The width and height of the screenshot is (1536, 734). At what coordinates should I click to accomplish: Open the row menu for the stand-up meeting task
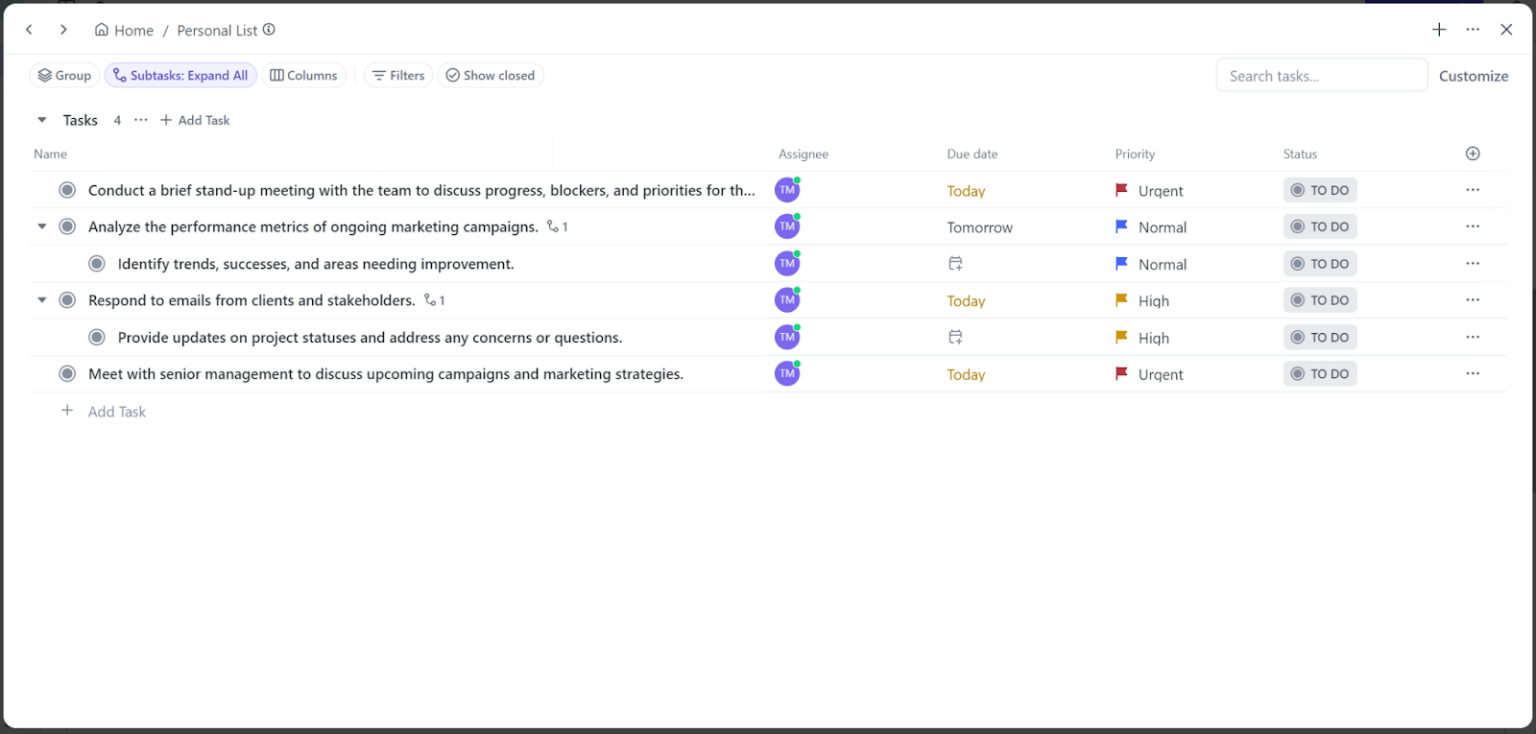(x=1472, y=190)
